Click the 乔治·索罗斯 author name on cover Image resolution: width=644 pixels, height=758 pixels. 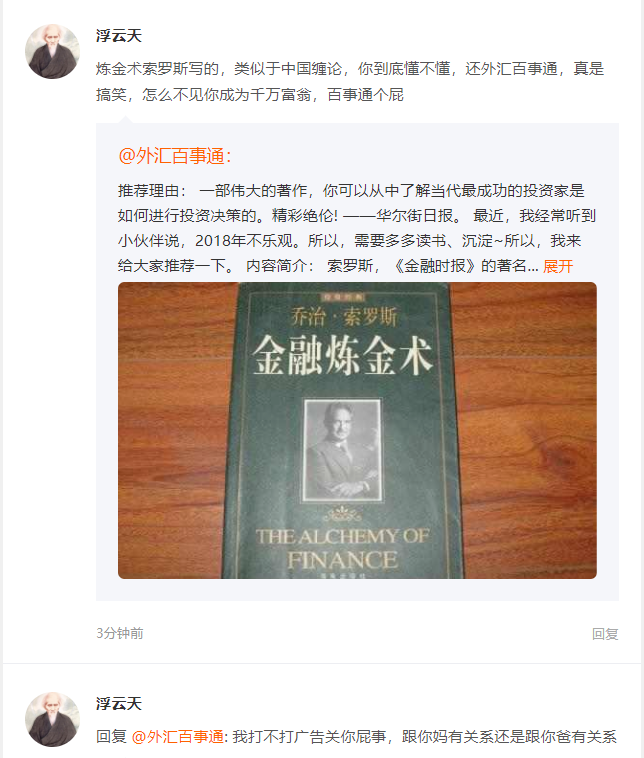coord(343,317)
